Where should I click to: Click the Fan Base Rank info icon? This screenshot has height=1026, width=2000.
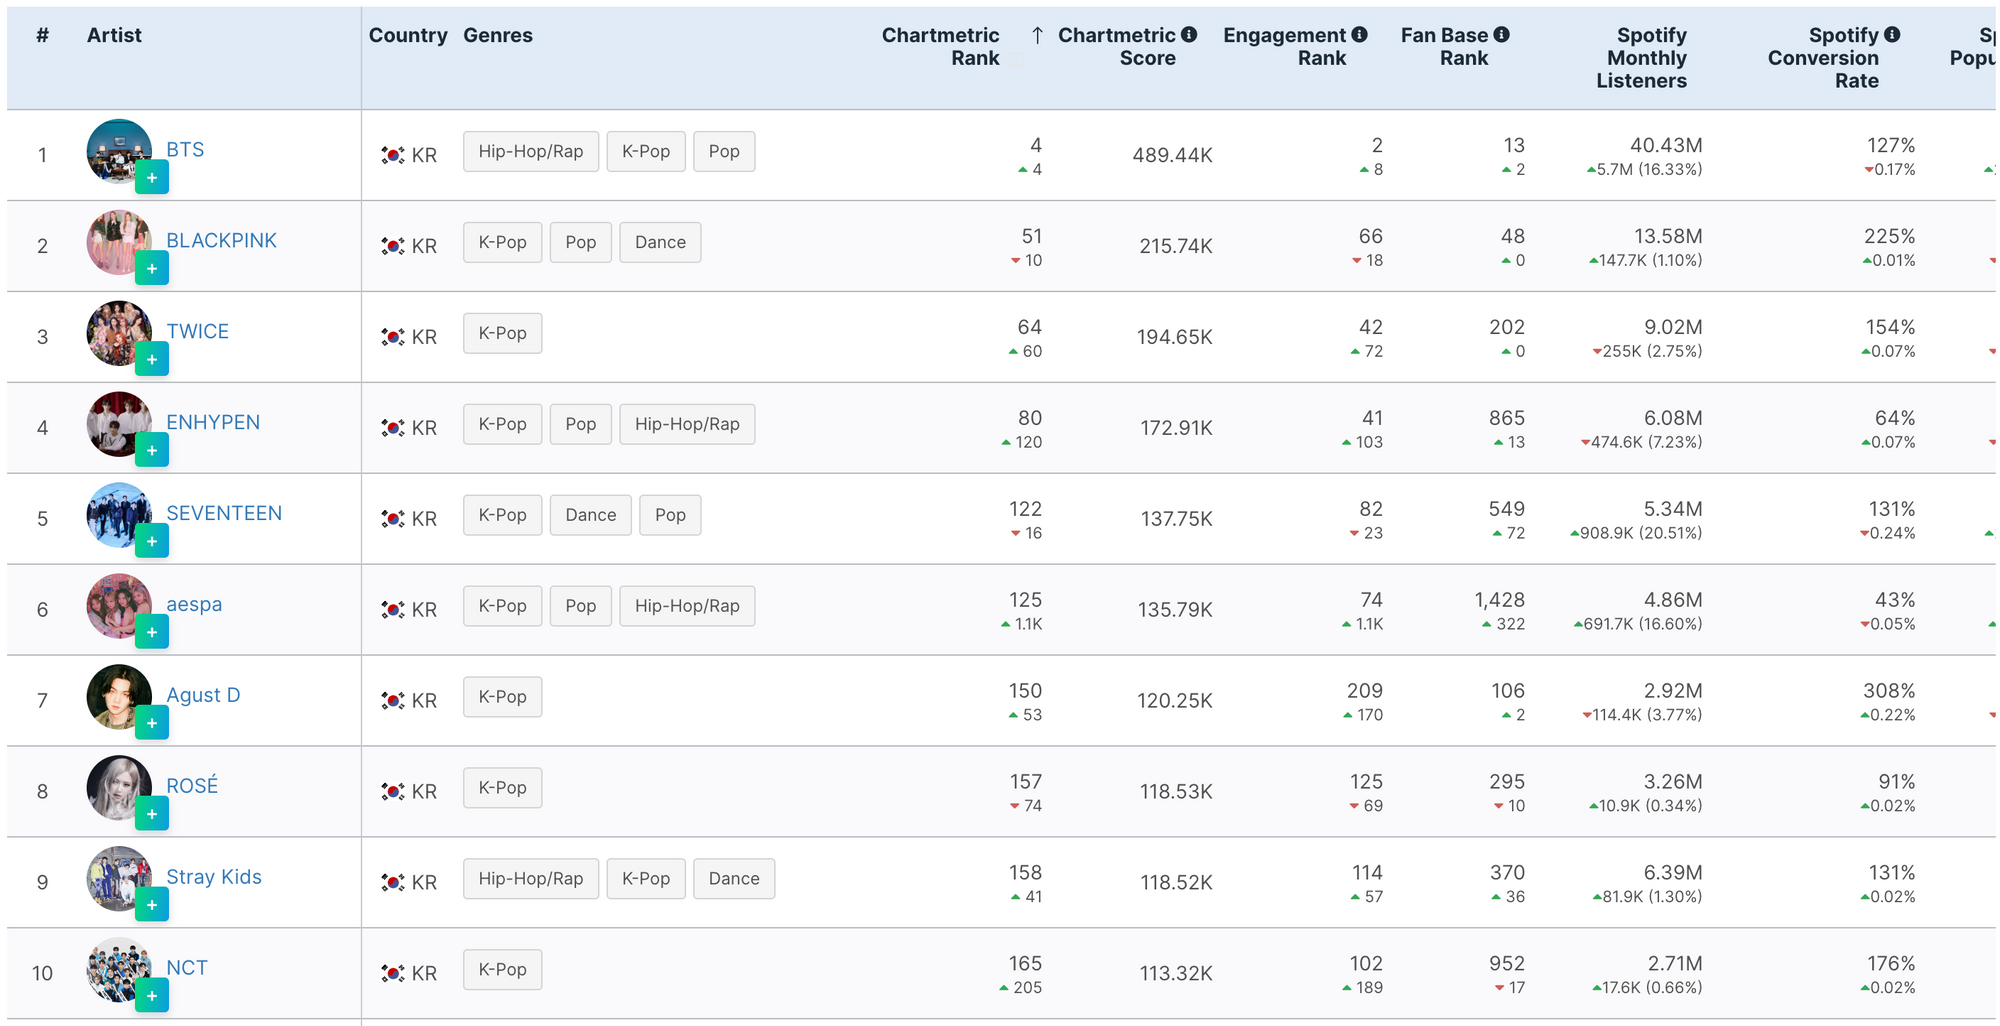pyautogui.click(x=1502, y=35)
